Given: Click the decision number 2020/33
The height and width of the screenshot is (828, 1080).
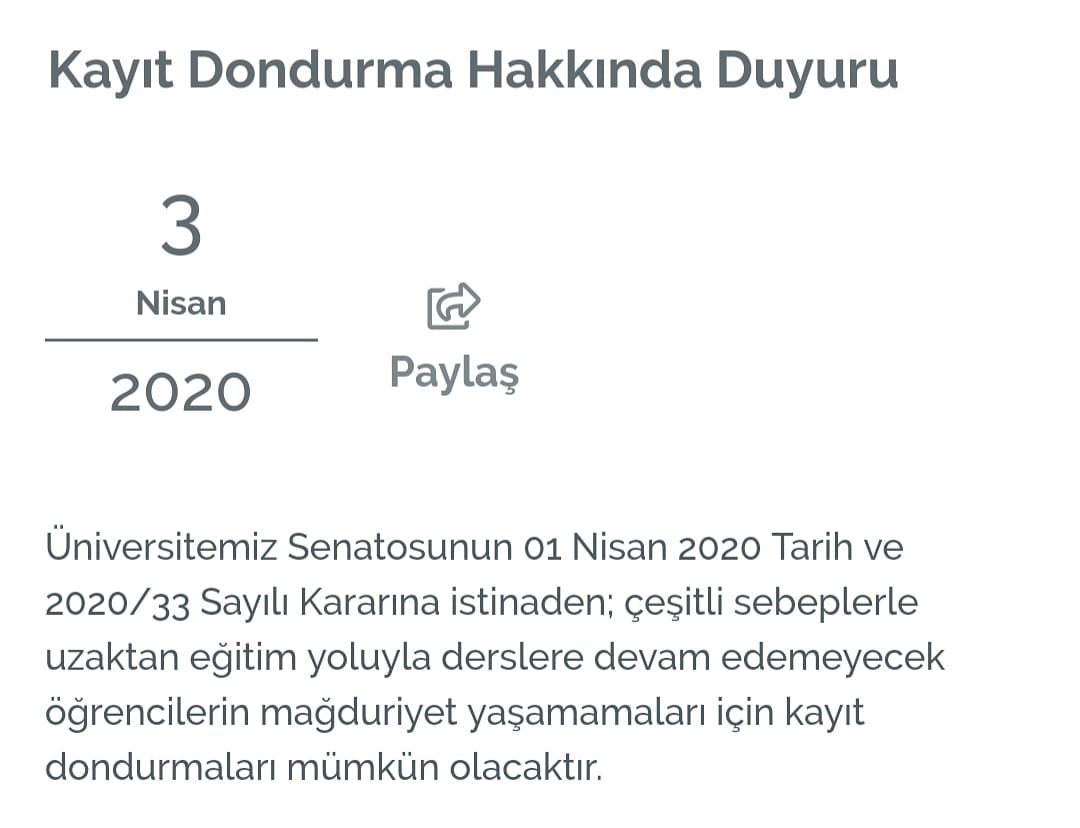Looking at the screenshot, I should [x=117, y=604].
